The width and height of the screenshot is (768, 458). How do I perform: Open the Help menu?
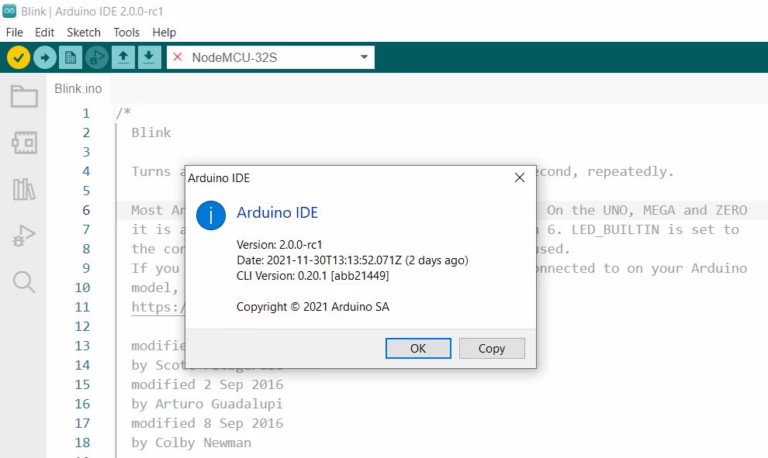164,32
